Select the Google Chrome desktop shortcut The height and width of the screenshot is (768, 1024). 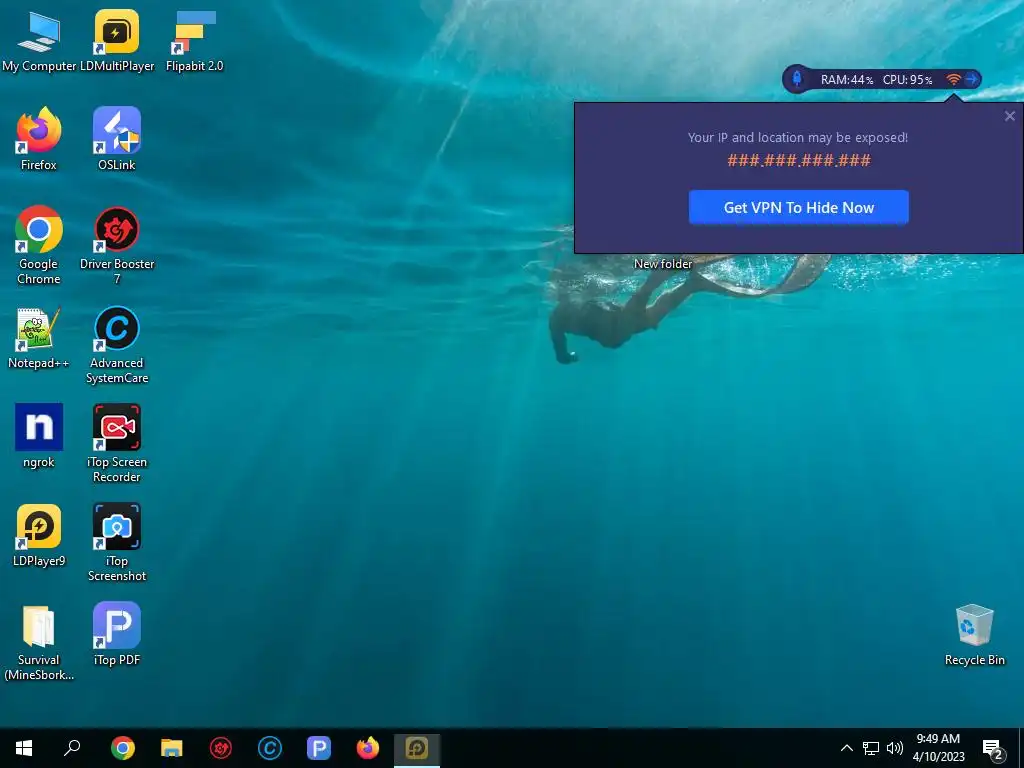(39, 246)
